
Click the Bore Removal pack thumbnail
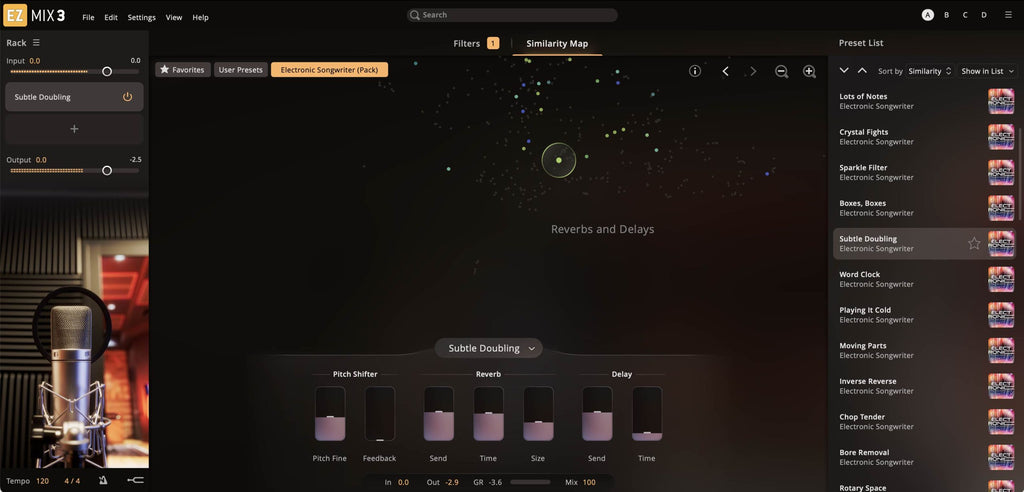1001,457
